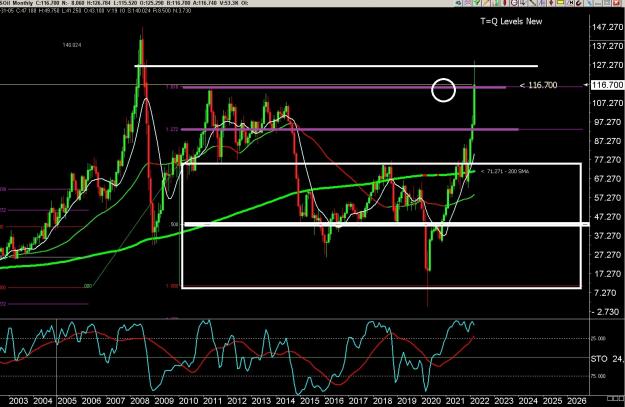Click the 77.270 price axis value
625x407 pixels.
(607, 160)
